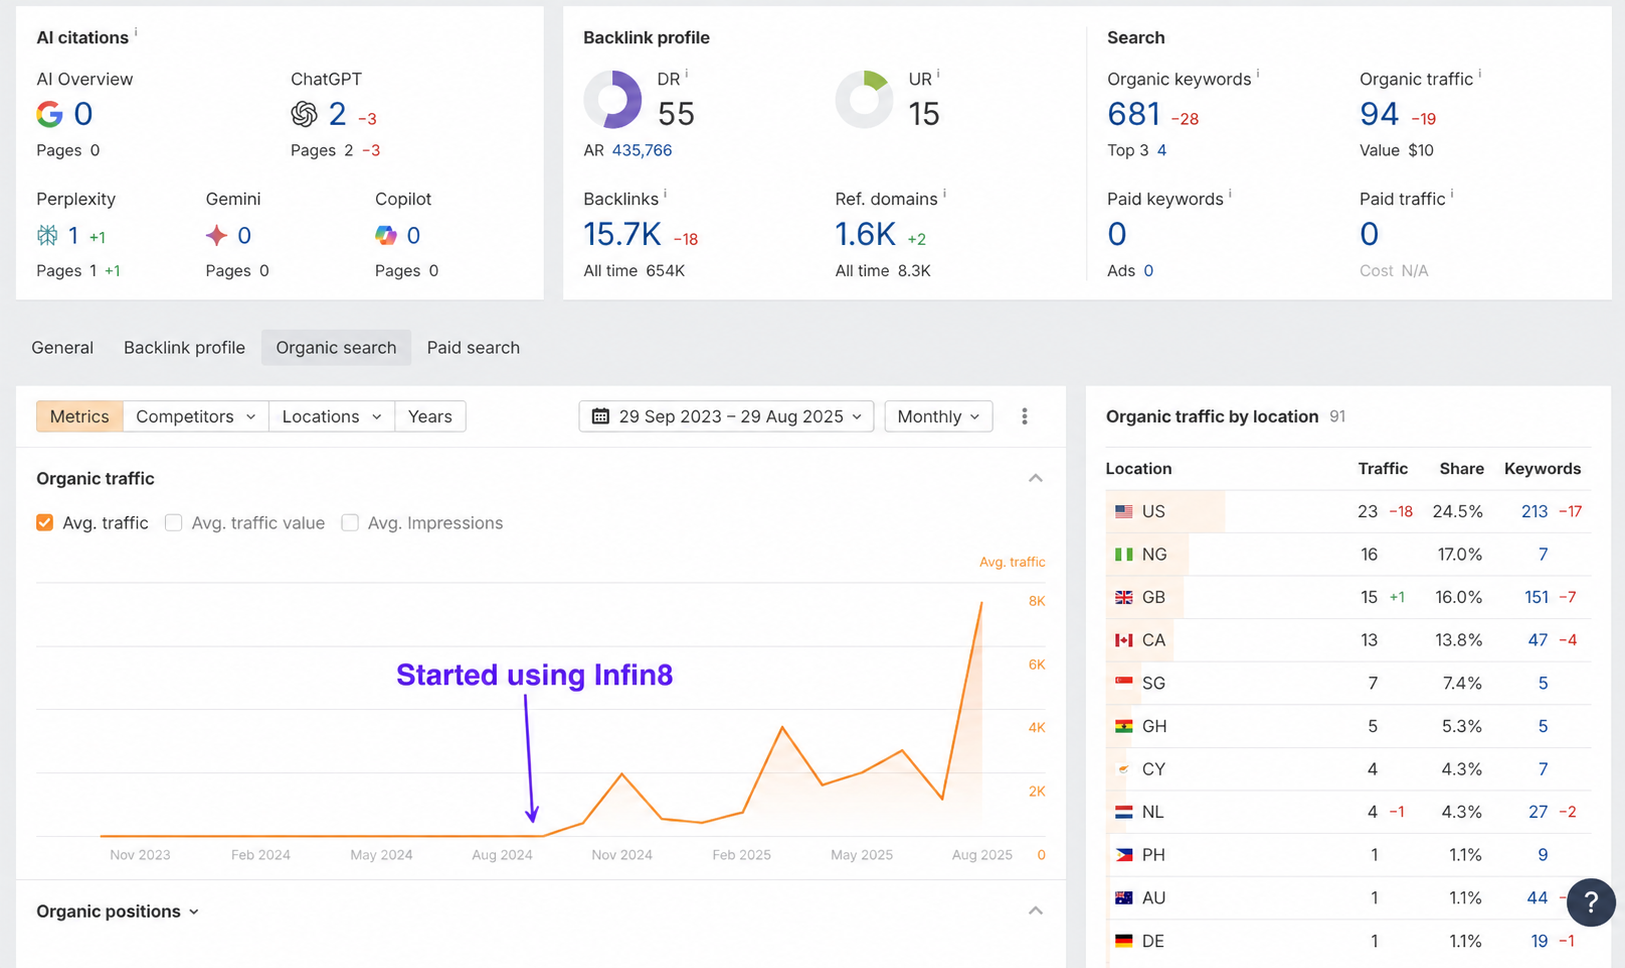This screenshot has height=968, width=1625.
Task: Enable the Avg. Impressions checkbox
Action: pos(350,523)
